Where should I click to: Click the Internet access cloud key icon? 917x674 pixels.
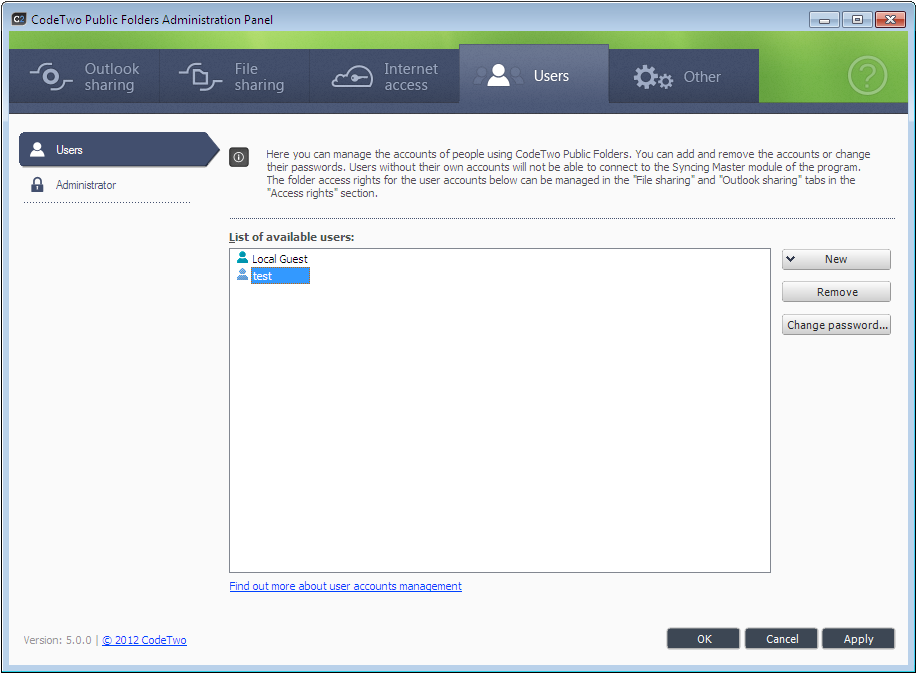pyautogui.click(x=352, y=77)
